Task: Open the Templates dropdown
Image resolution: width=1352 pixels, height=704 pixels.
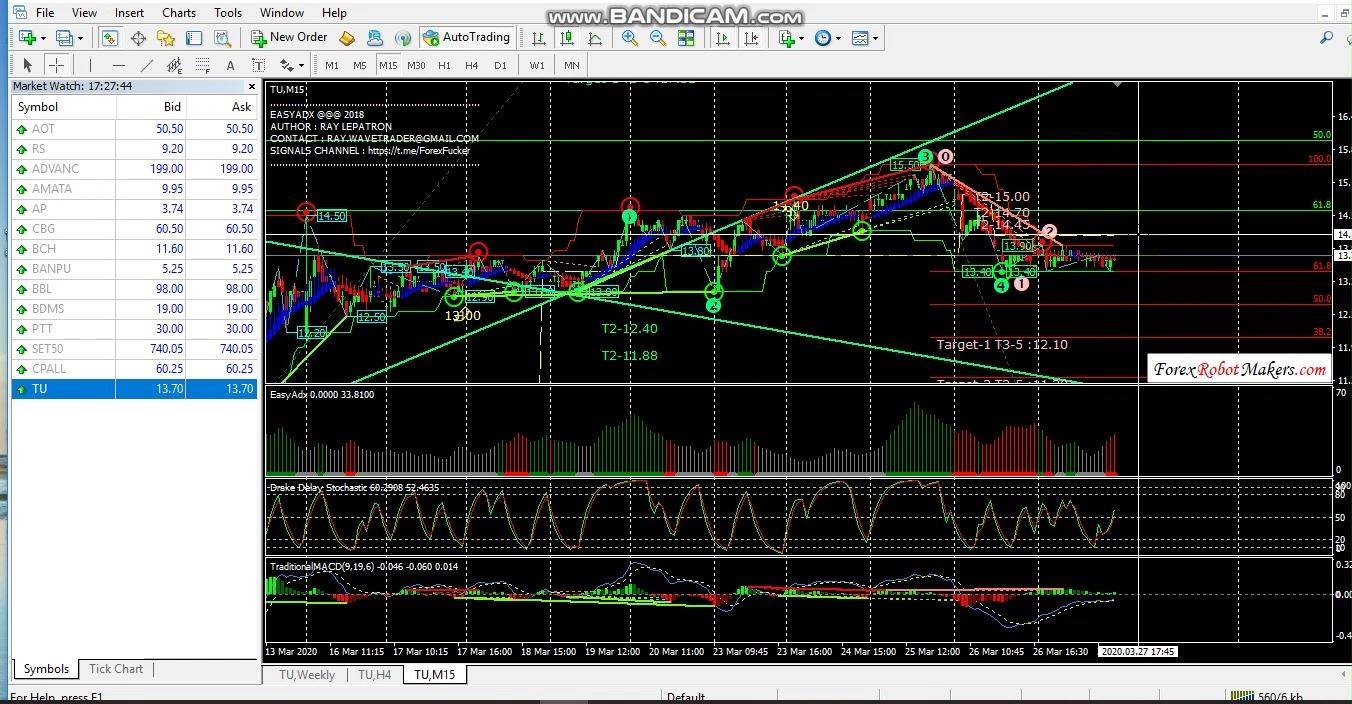Action: (x=864, y=38)
